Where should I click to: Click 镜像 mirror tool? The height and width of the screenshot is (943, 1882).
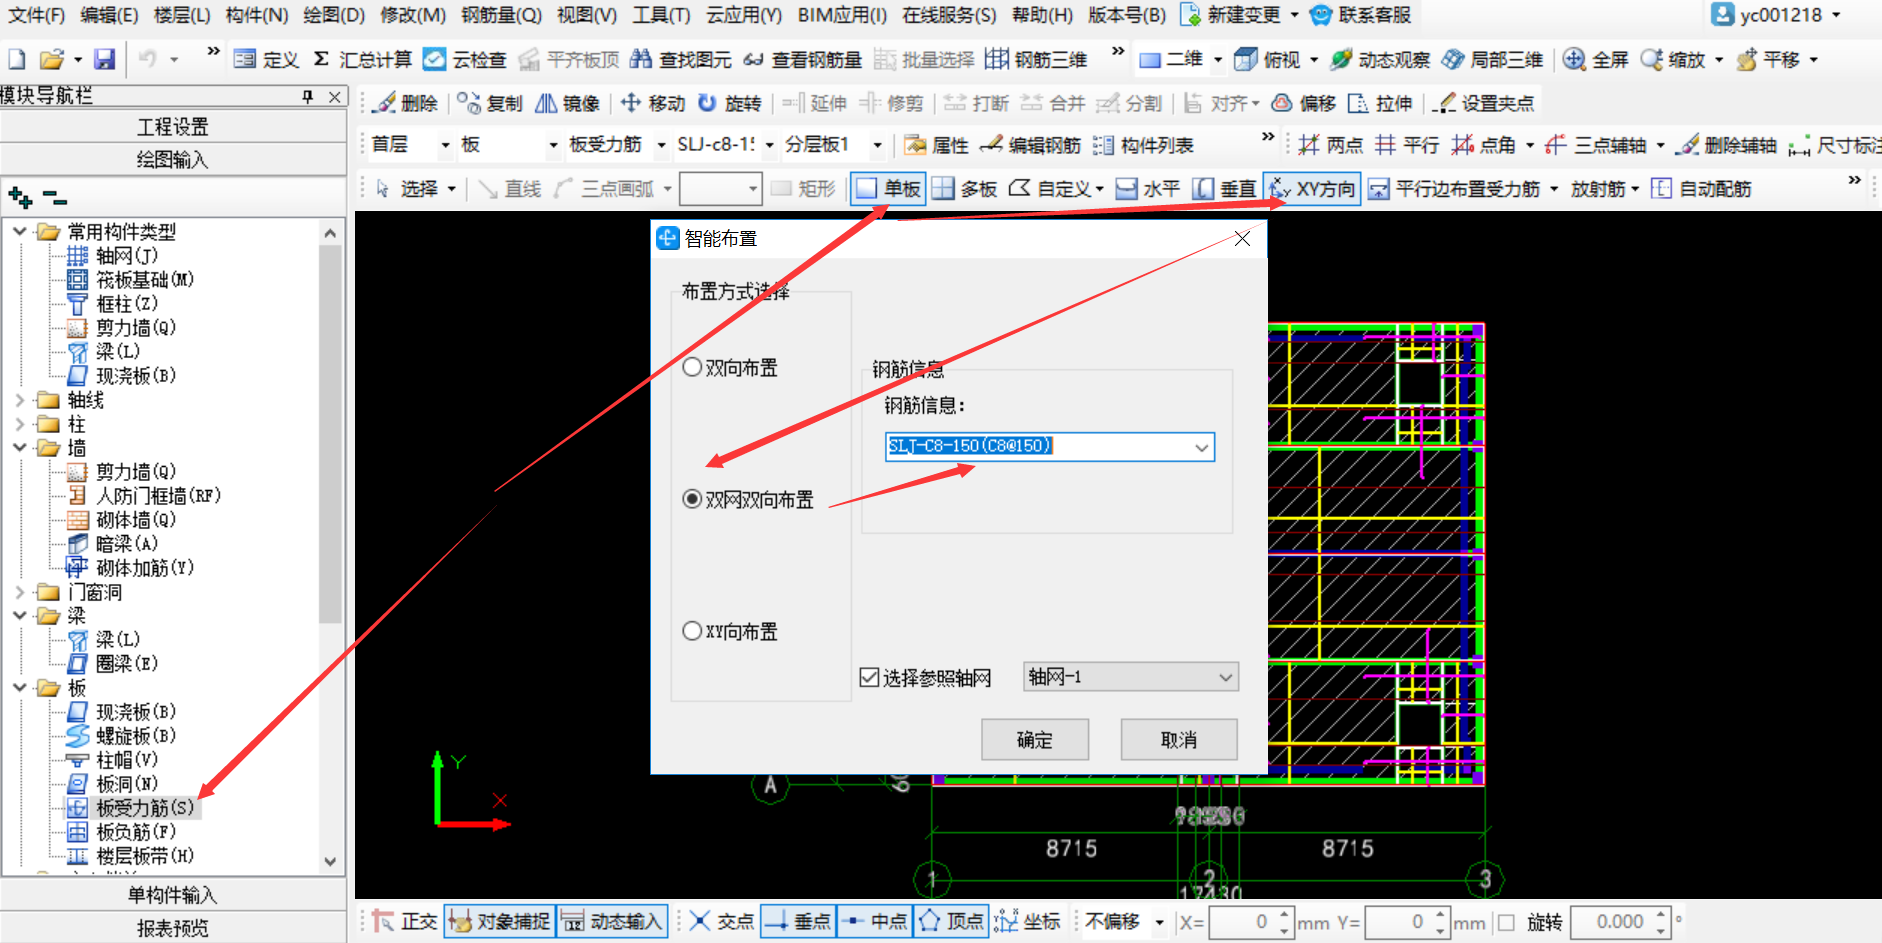click(x=567, y=103)
